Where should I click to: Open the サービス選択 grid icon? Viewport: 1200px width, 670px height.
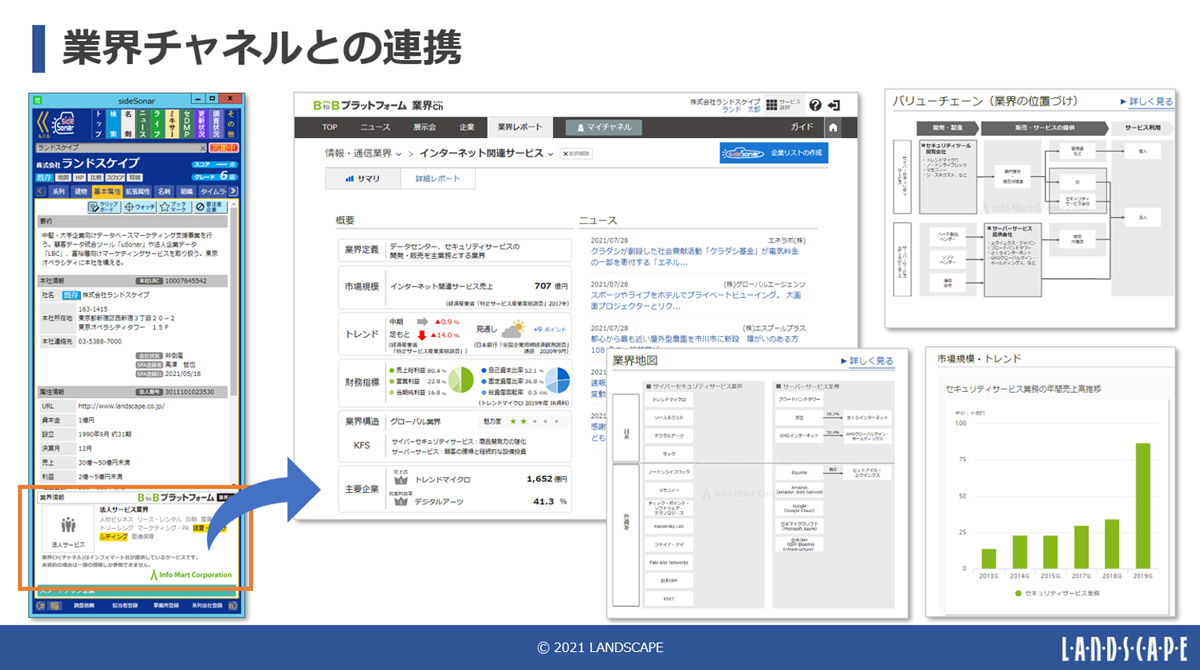click(783, 104)
